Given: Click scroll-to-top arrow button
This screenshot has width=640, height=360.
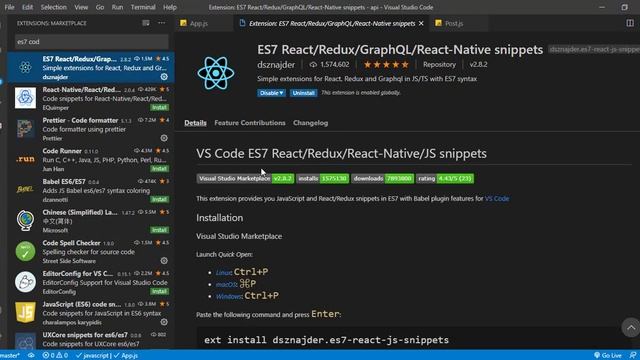Looking at the screenshot, I should (x=631, y=328).
